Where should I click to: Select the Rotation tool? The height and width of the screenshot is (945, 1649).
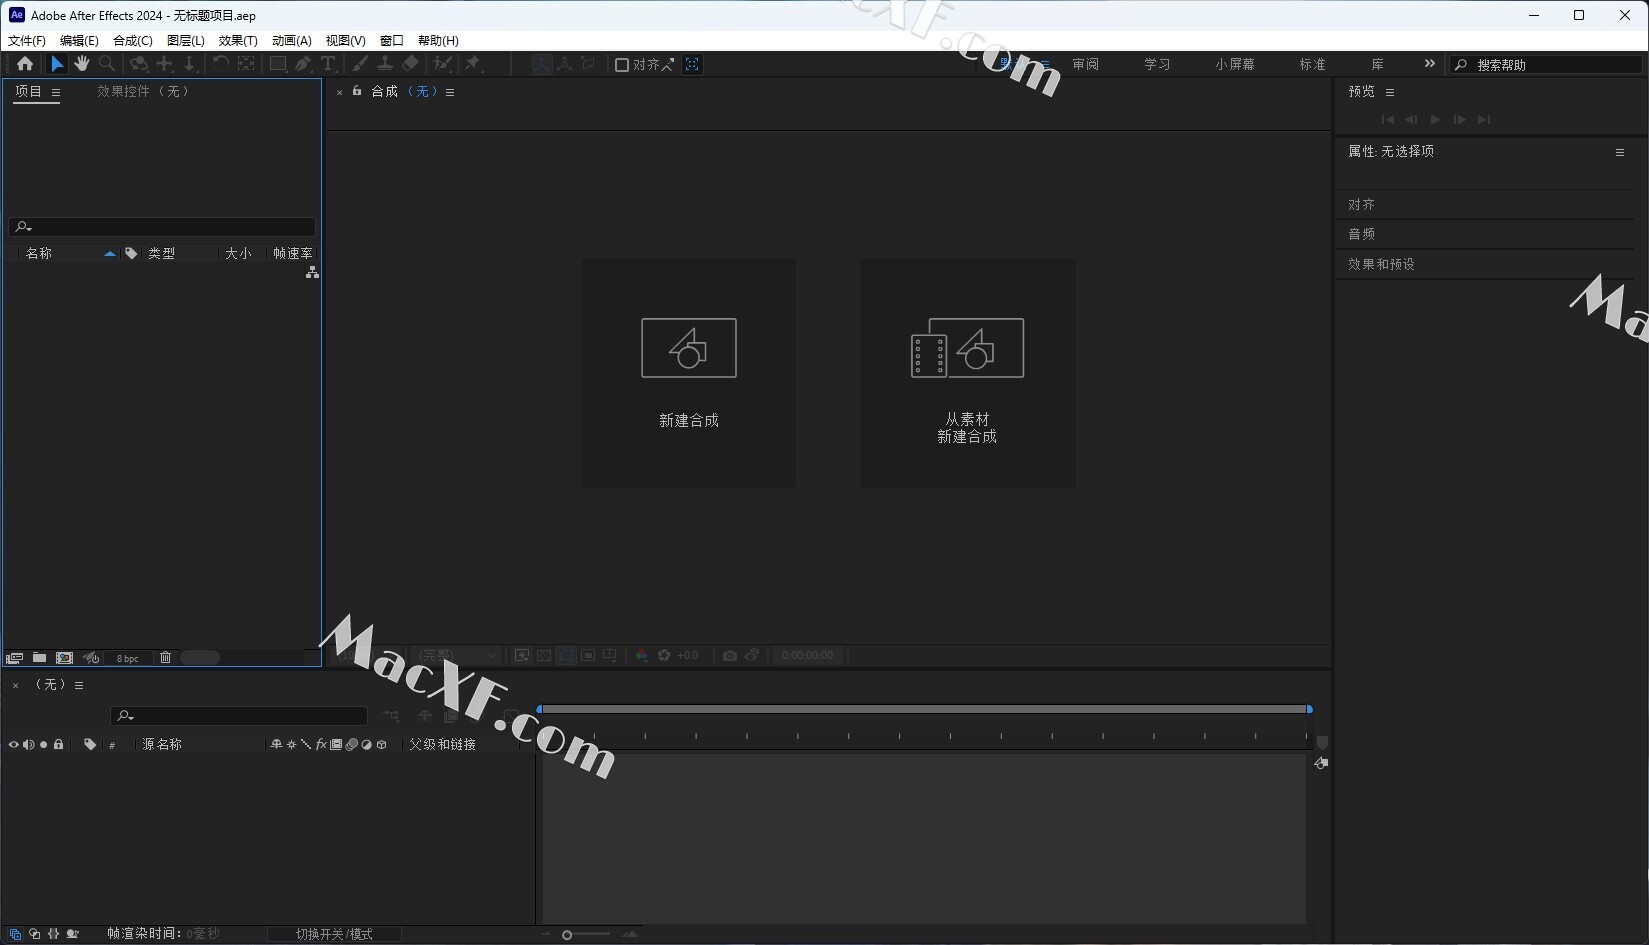point(221,64)
